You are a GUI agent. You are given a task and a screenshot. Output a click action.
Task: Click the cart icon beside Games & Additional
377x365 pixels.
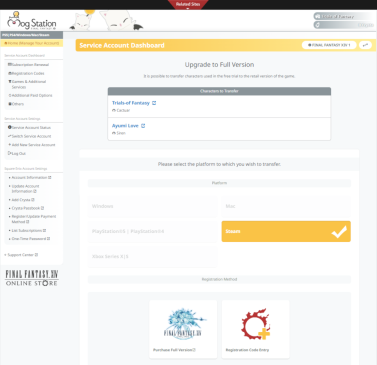pos(10,82)
